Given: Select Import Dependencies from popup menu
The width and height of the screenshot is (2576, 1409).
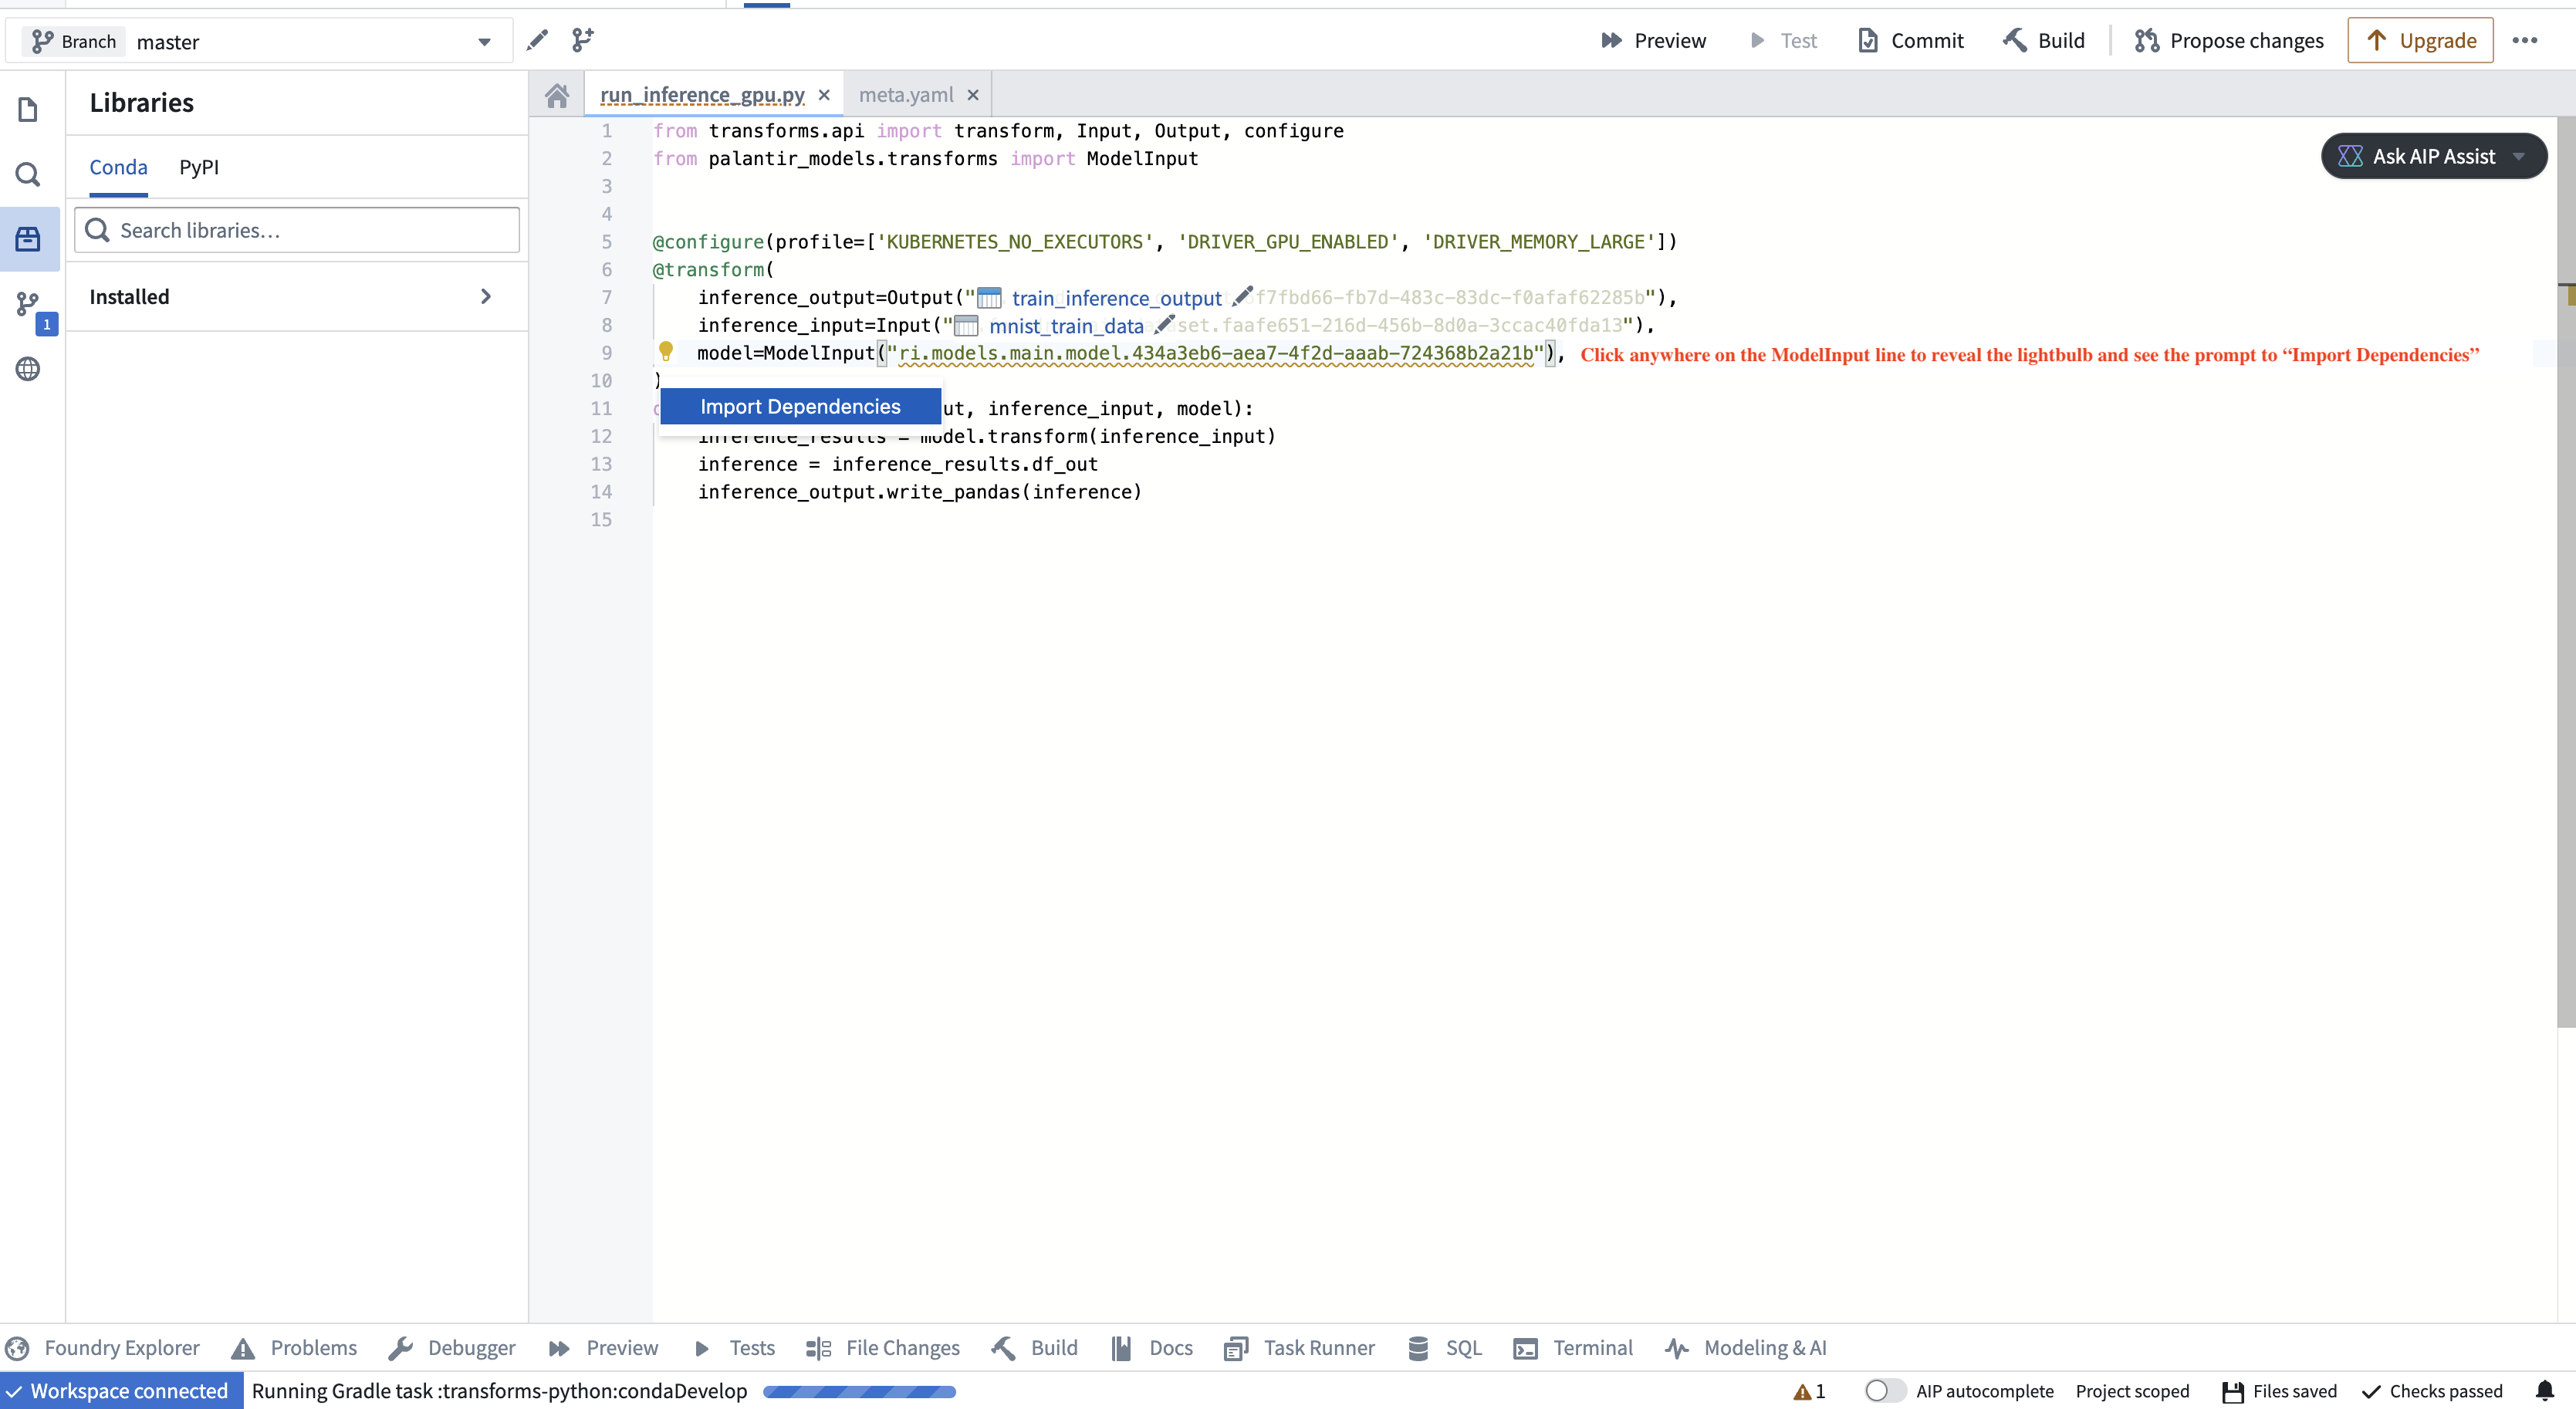Looking at the screenshot, I should 800,406.
